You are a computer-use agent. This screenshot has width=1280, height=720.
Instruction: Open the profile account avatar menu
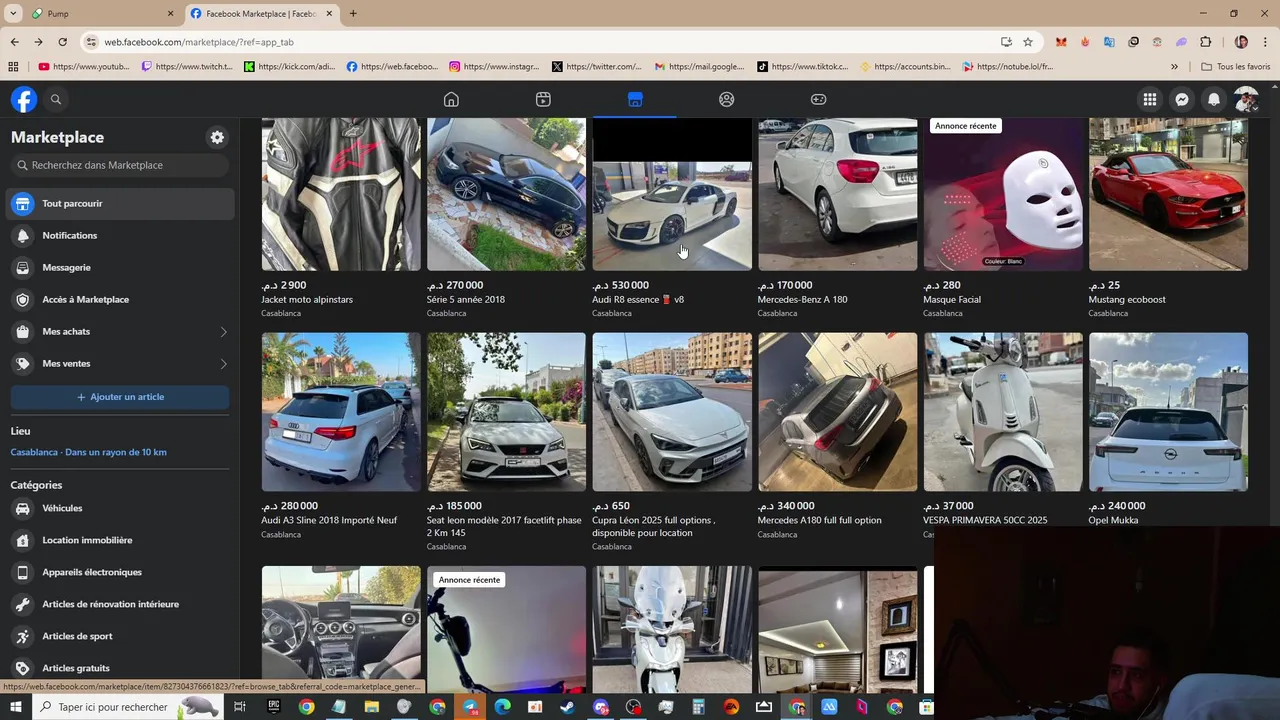1246,99
